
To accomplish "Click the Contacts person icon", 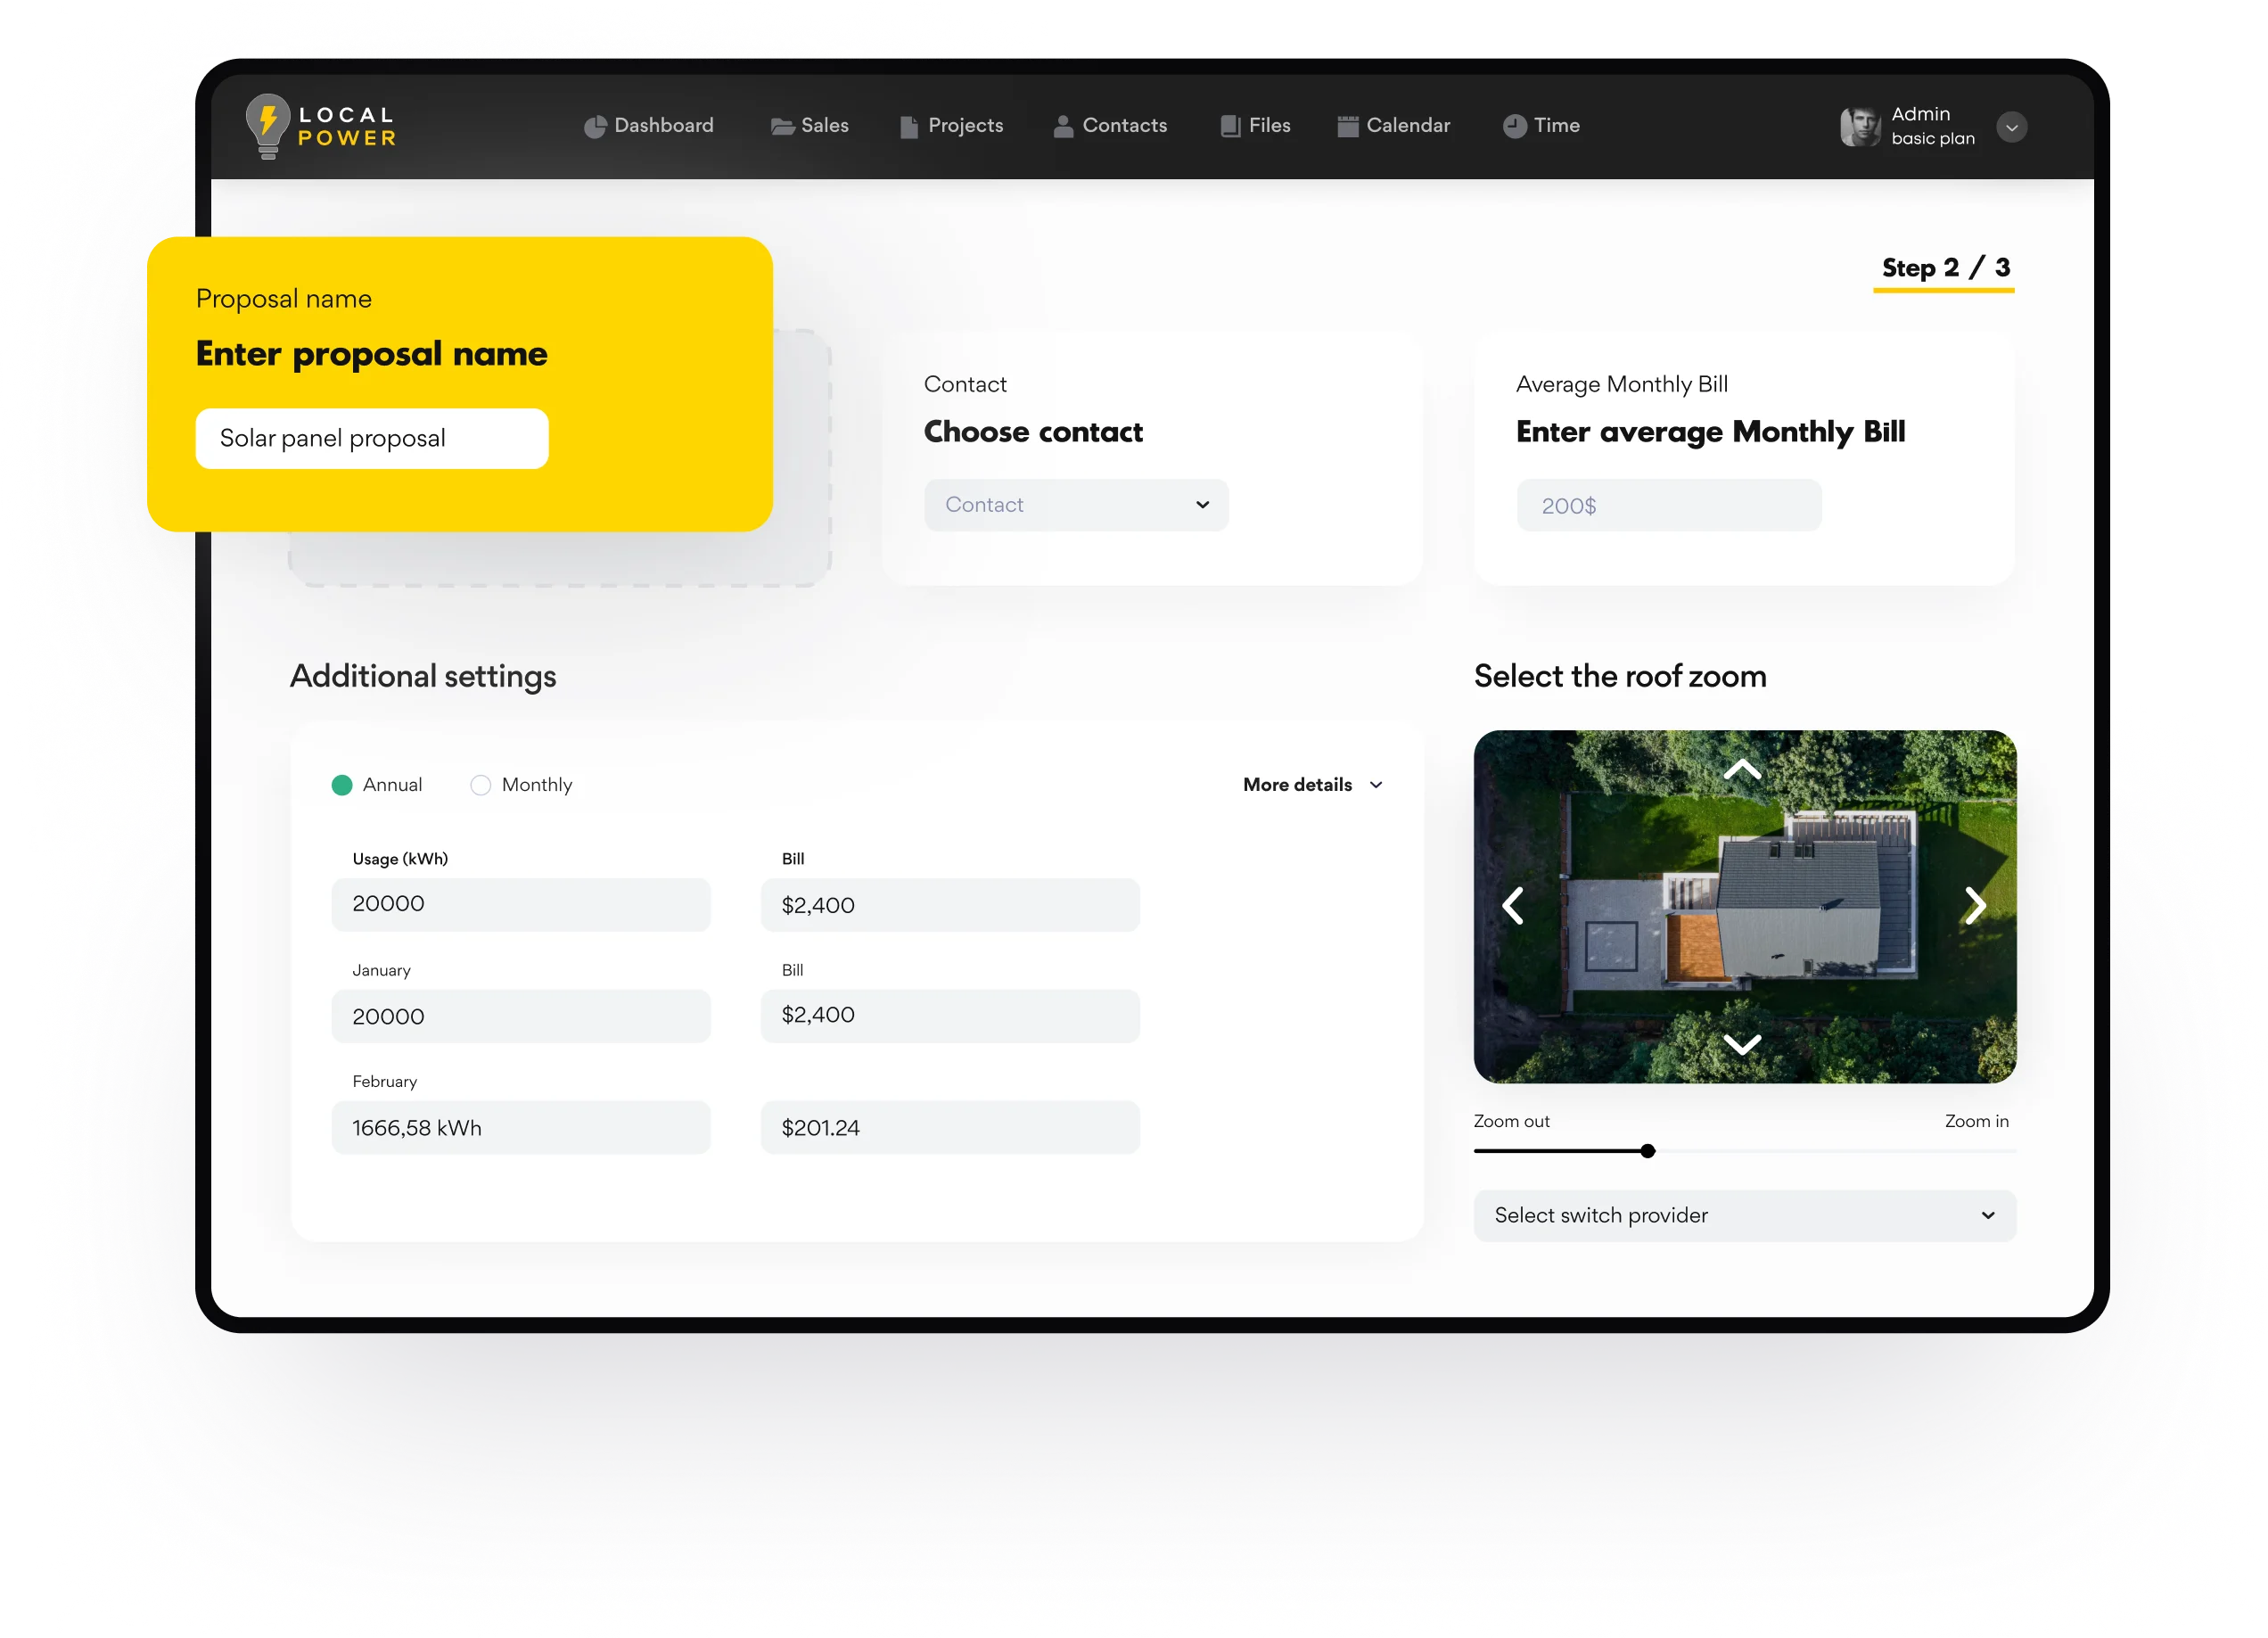I will tap(1063, 126).
